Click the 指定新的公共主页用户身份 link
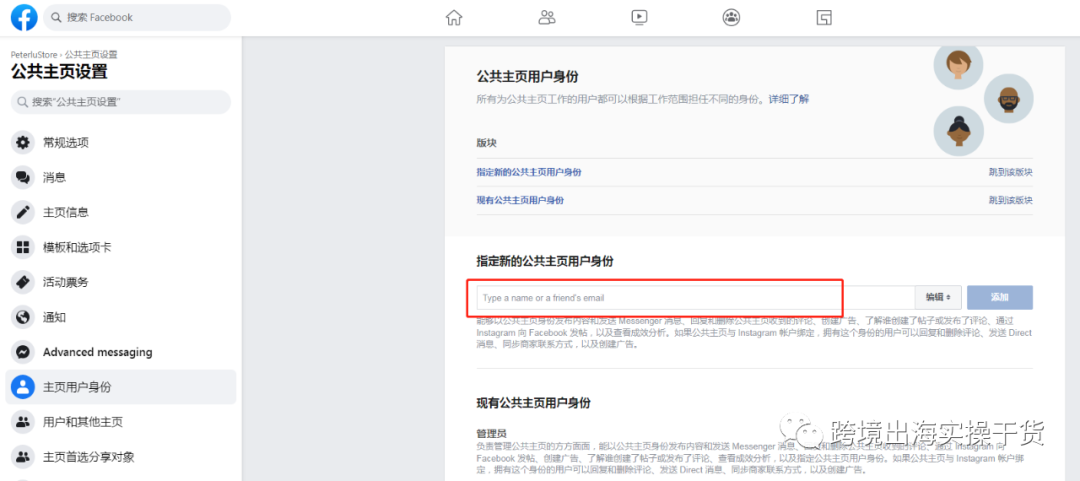Image resolution: width=1080 pixels, height=481 pixels. (529, 172)
